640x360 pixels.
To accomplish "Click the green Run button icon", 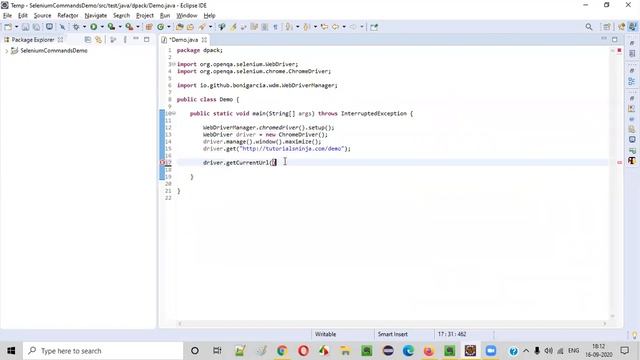I will (93, 27).
